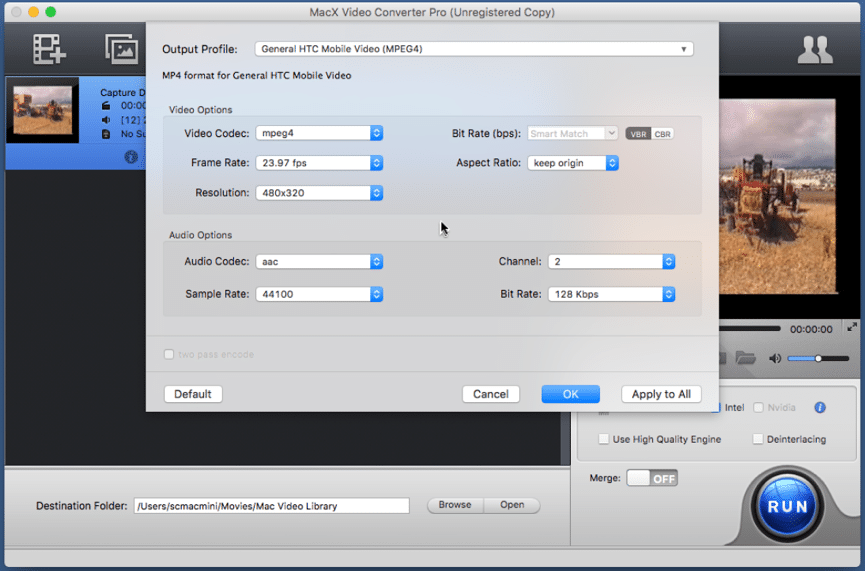The image size is (865, 571).
Task: Click the blue info icon beside Nvidia
Action: point(820,408)
